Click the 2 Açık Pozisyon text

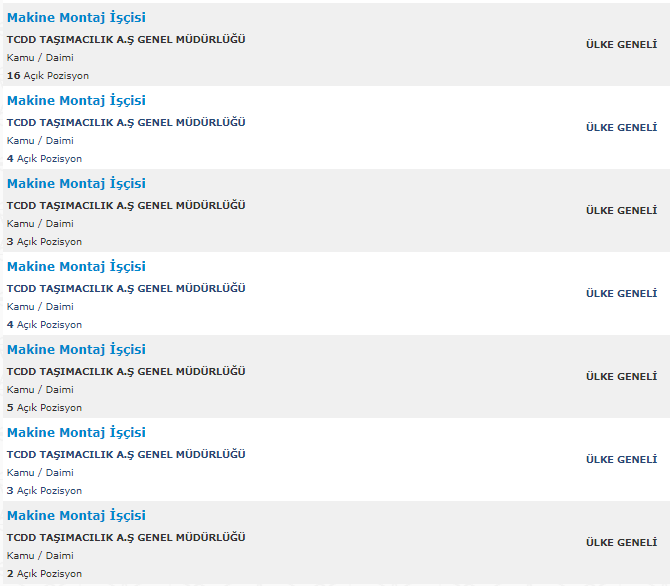pyautogui.click(x=44, y=573)
